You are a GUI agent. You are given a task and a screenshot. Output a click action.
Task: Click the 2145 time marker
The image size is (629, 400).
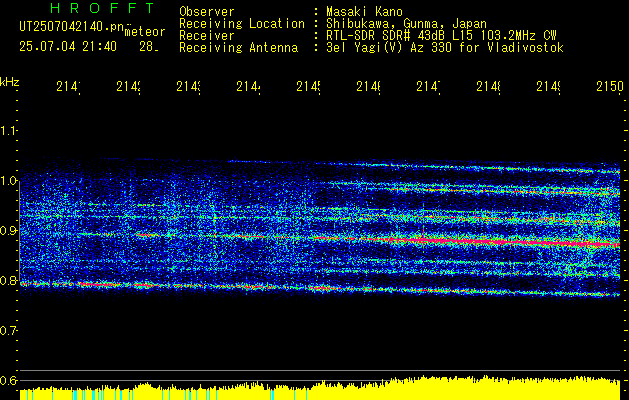308,86
